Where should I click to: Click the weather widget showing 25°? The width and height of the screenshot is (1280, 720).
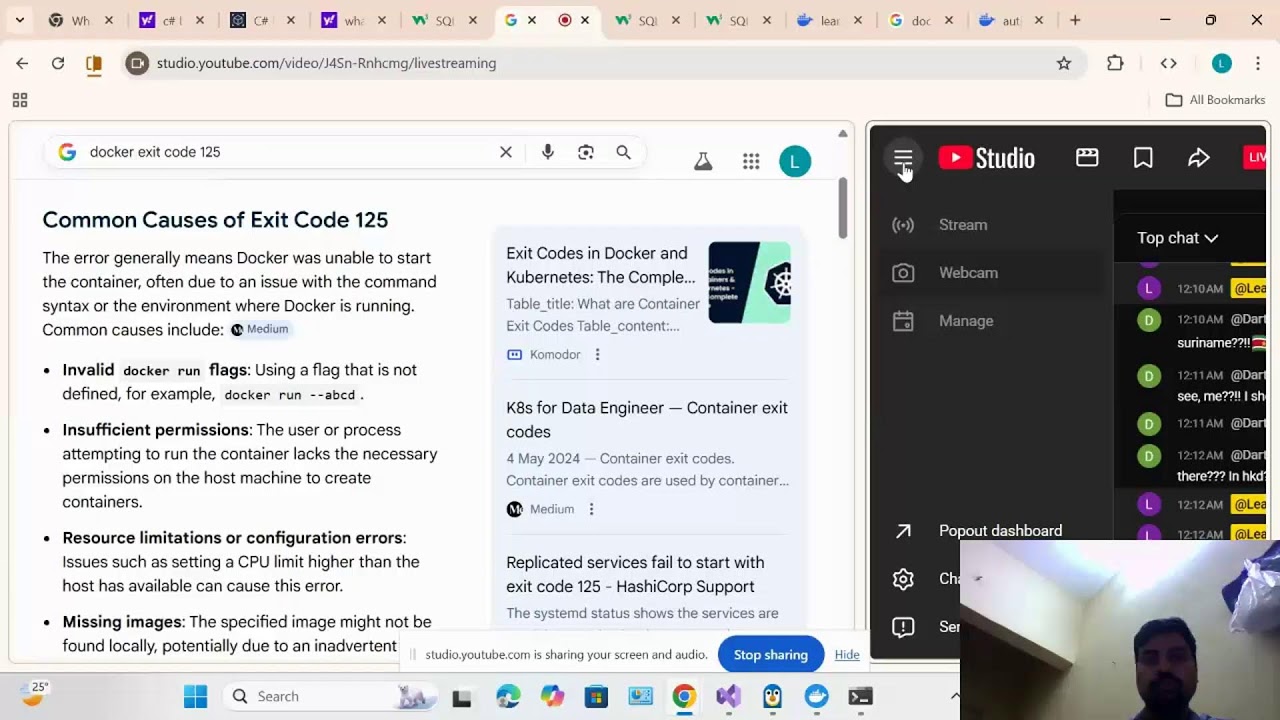pyautogui.click(x=33, y=694)
